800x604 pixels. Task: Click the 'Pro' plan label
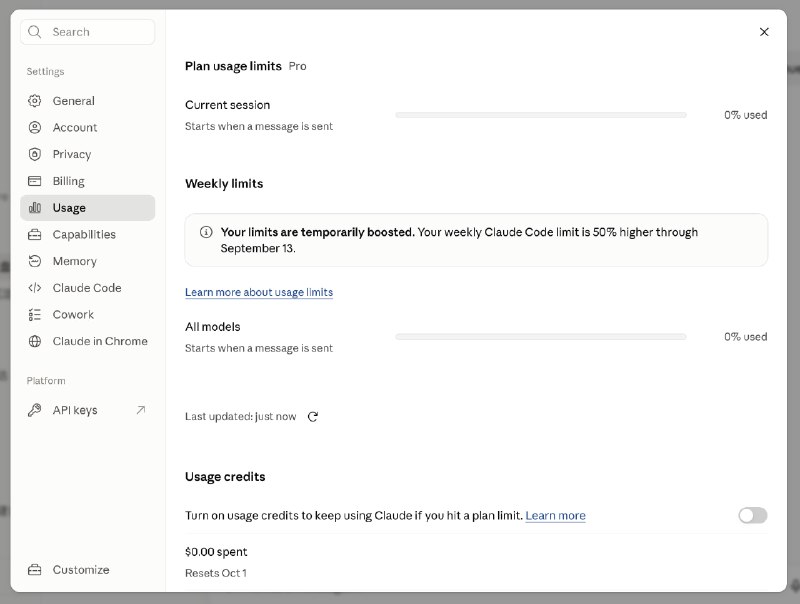pos(297,66)
